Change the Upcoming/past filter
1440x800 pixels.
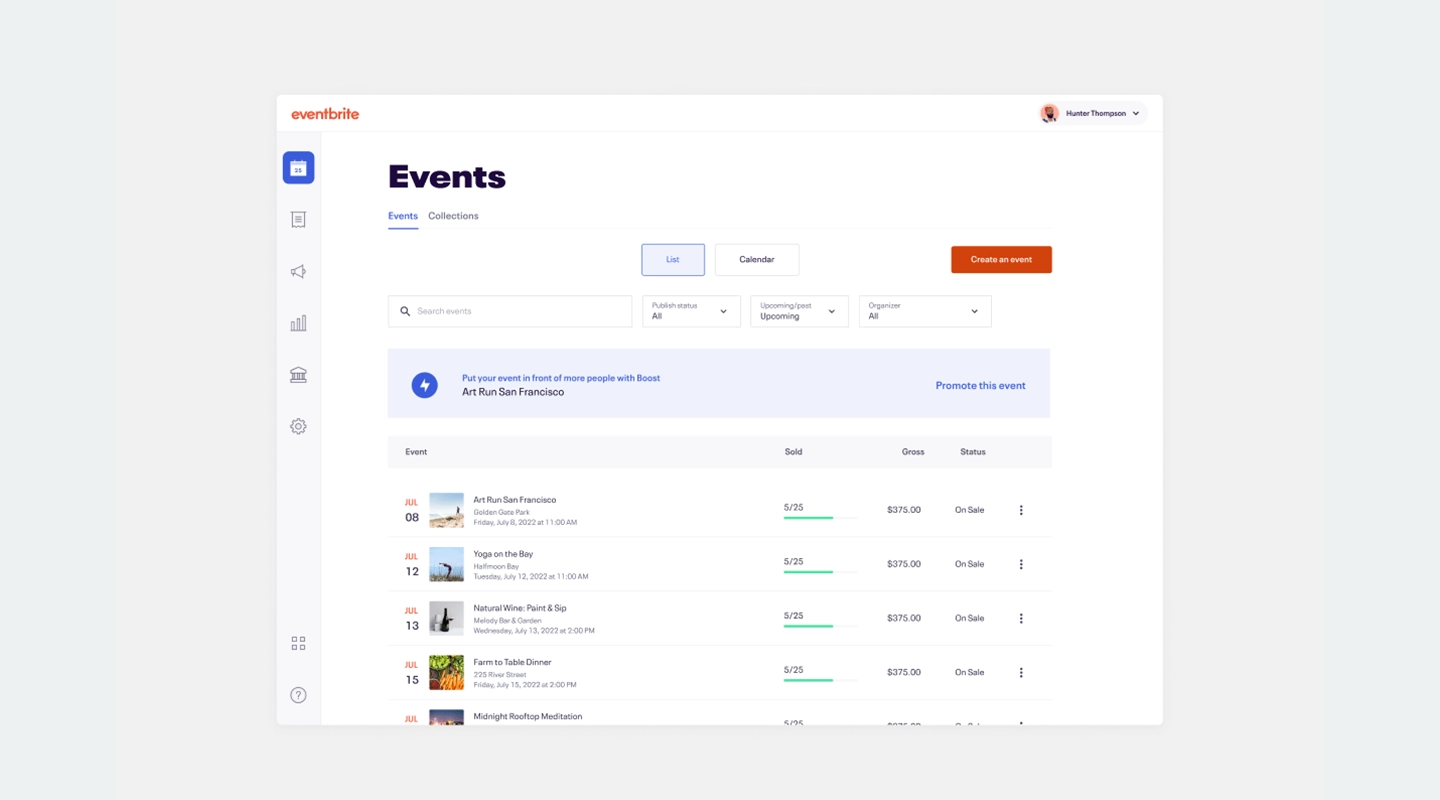[x=798, y=311]
